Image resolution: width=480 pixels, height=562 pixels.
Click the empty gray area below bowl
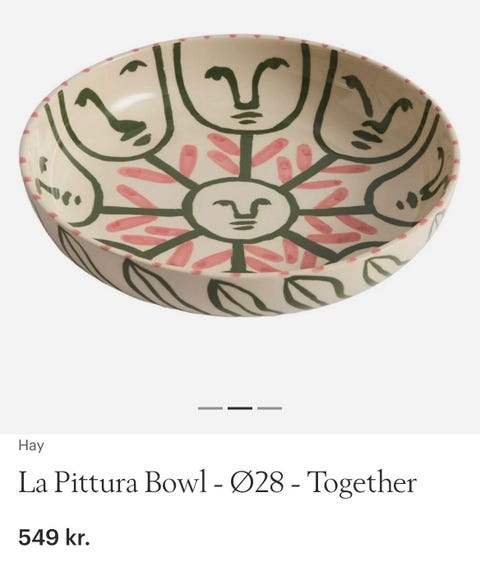[x=239, y=362]
